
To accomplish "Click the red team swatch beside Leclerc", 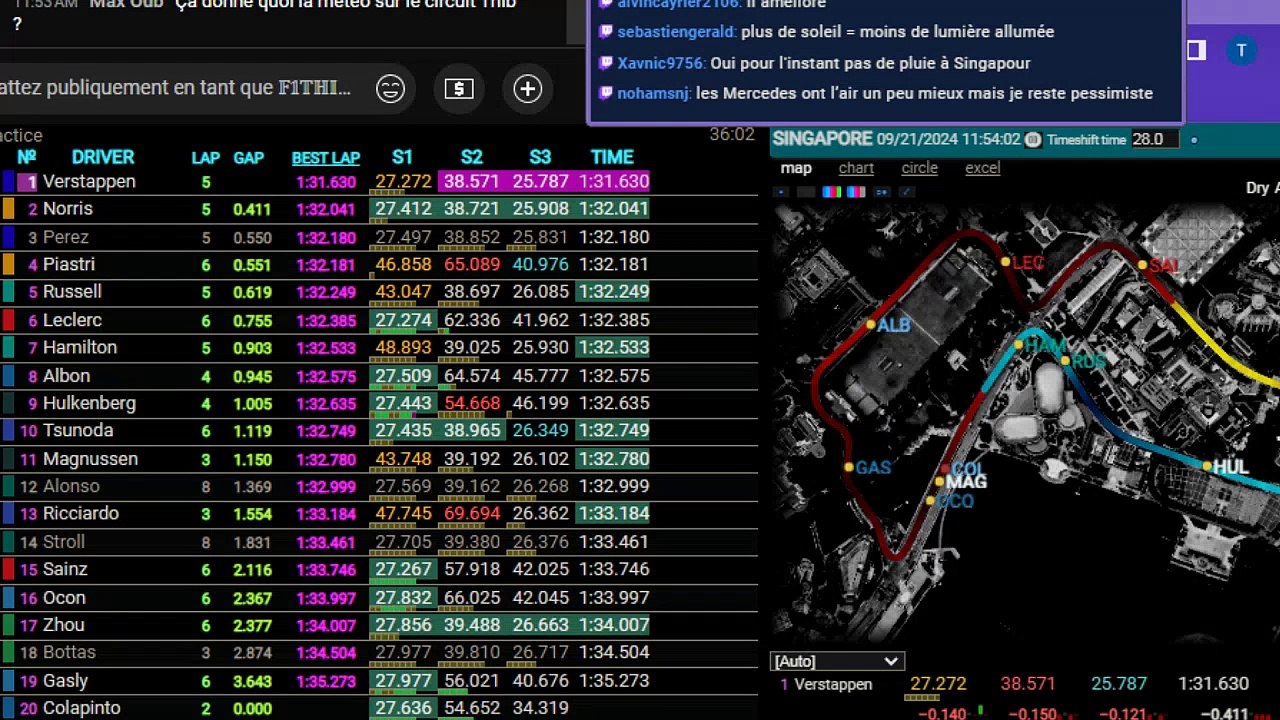I will [x=8, y=320].
